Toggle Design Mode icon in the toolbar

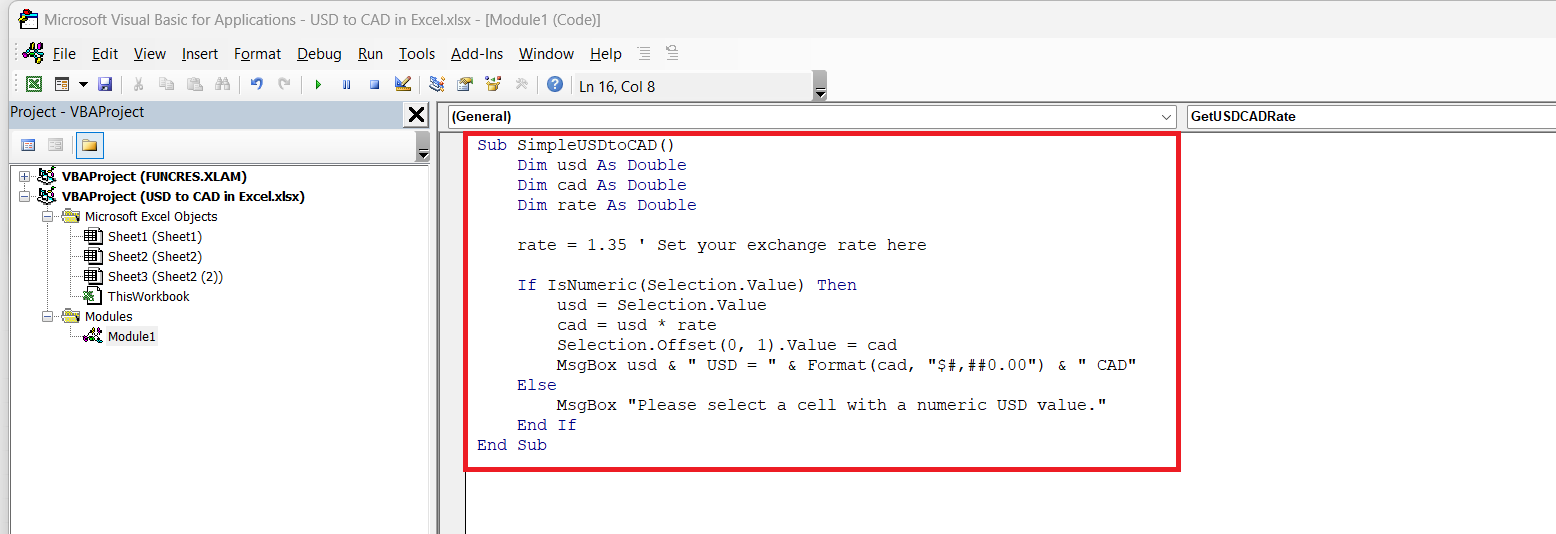pos(402,85)
